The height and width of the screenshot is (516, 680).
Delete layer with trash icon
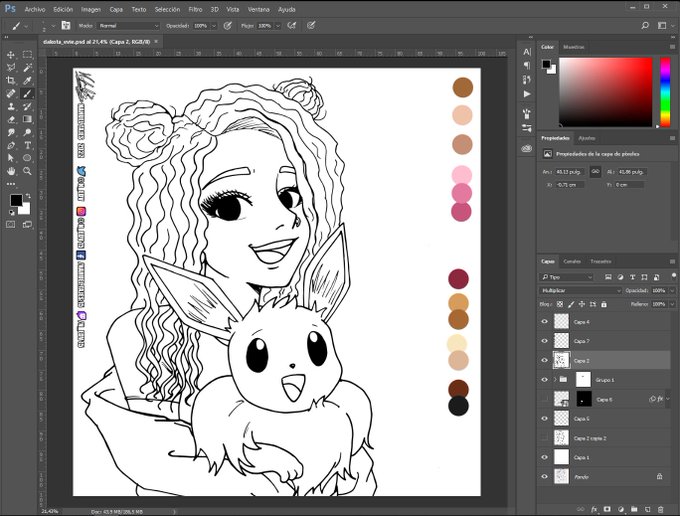pyautogui.click(x=660, y=509)
